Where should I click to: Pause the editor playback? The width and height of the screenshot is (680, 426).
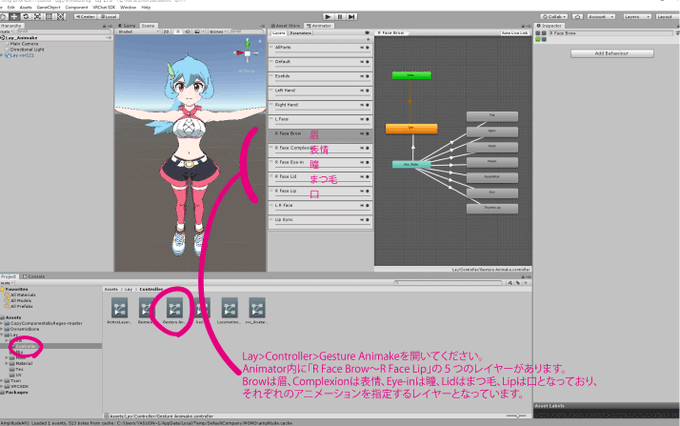click(340, 16)
